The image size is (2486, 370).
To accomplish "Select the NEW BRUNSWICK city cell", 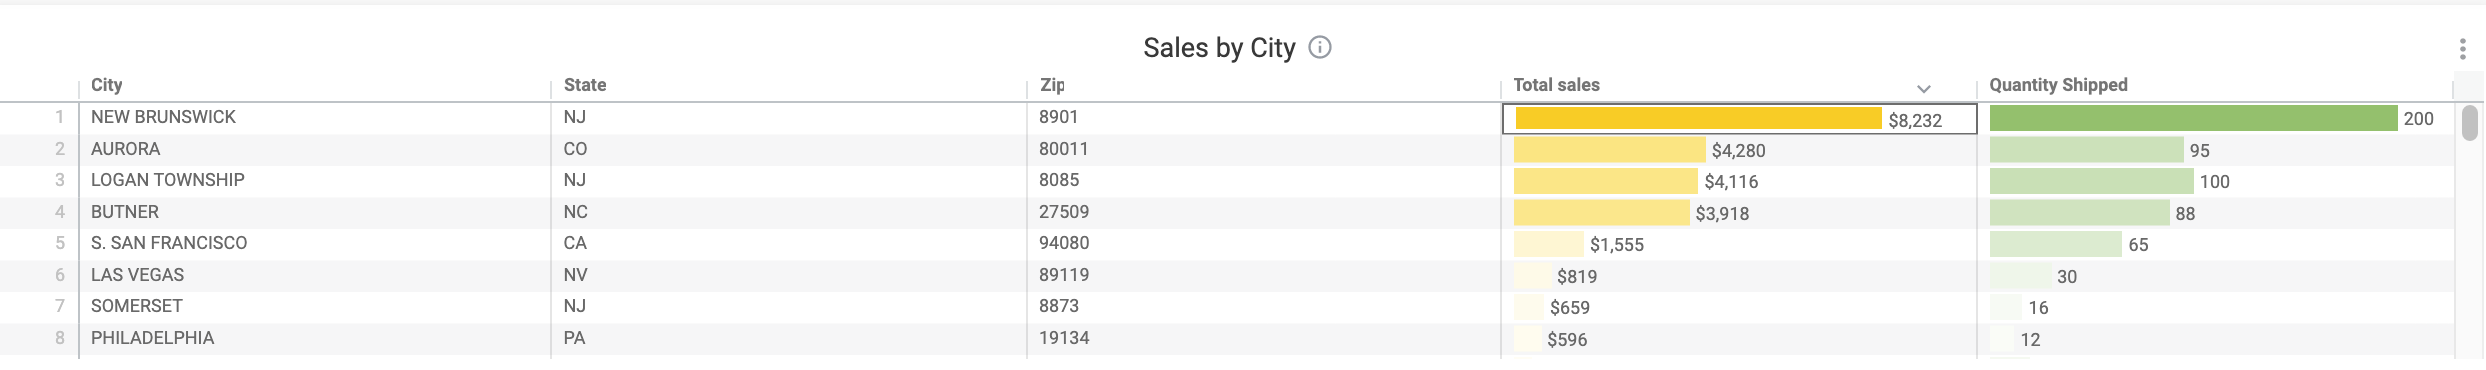I will tap(315, 117).
